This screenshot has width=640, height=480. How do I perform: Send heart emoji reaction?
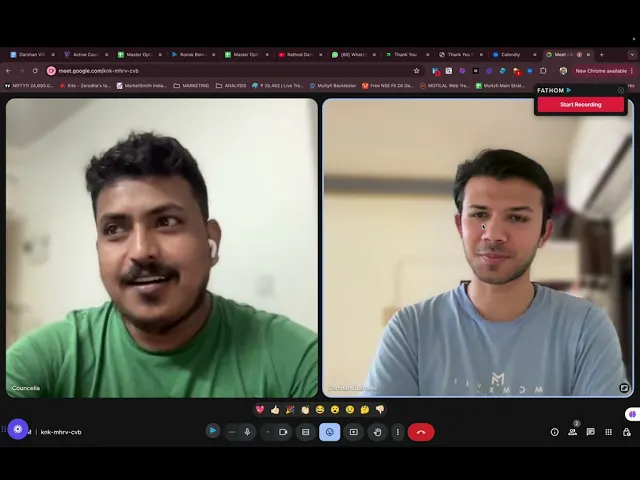tap(260, 409)
